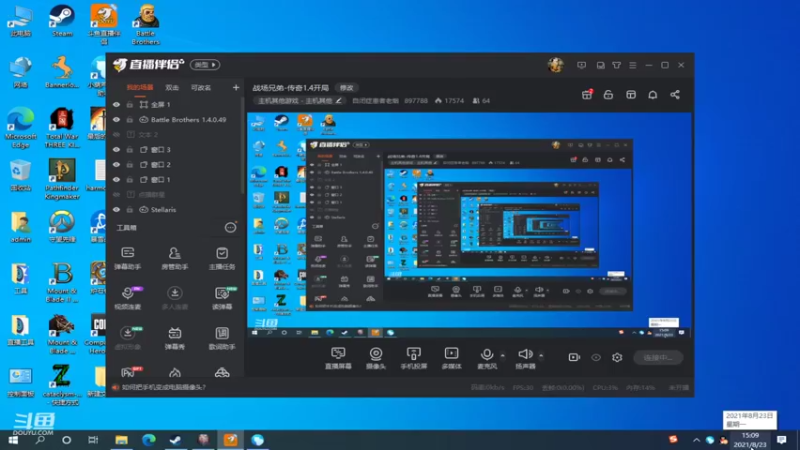800x450 pixels.
Task: Switch to the 我的场景 scene tab
Action: click(140, 88)
